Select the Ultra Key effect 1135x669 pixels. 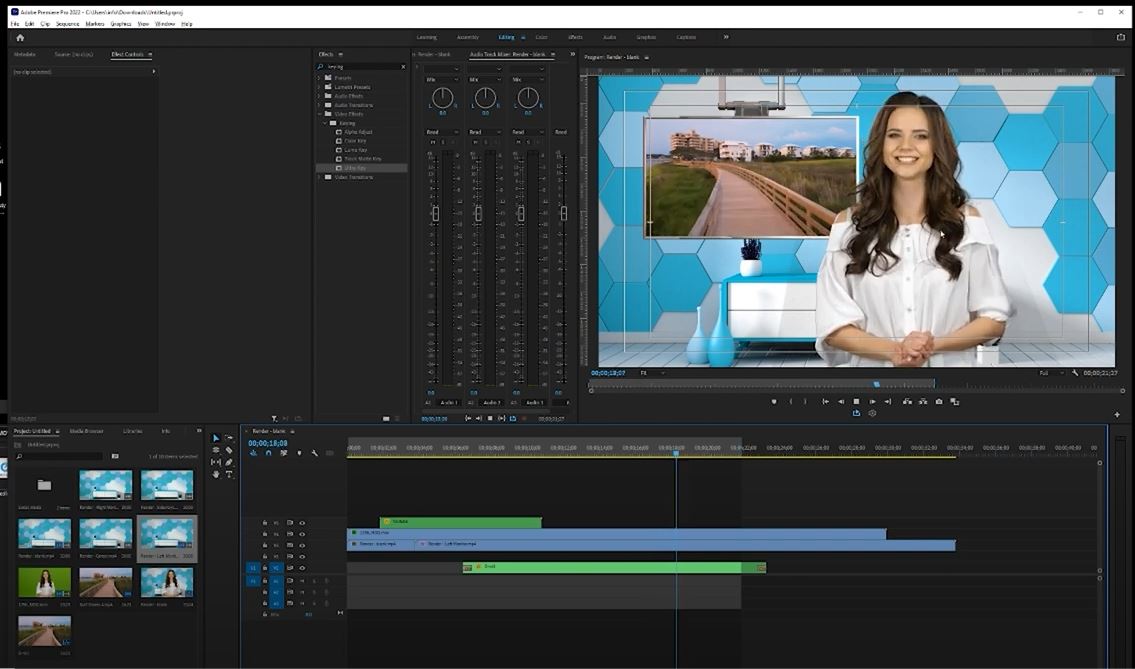[355, 168]
